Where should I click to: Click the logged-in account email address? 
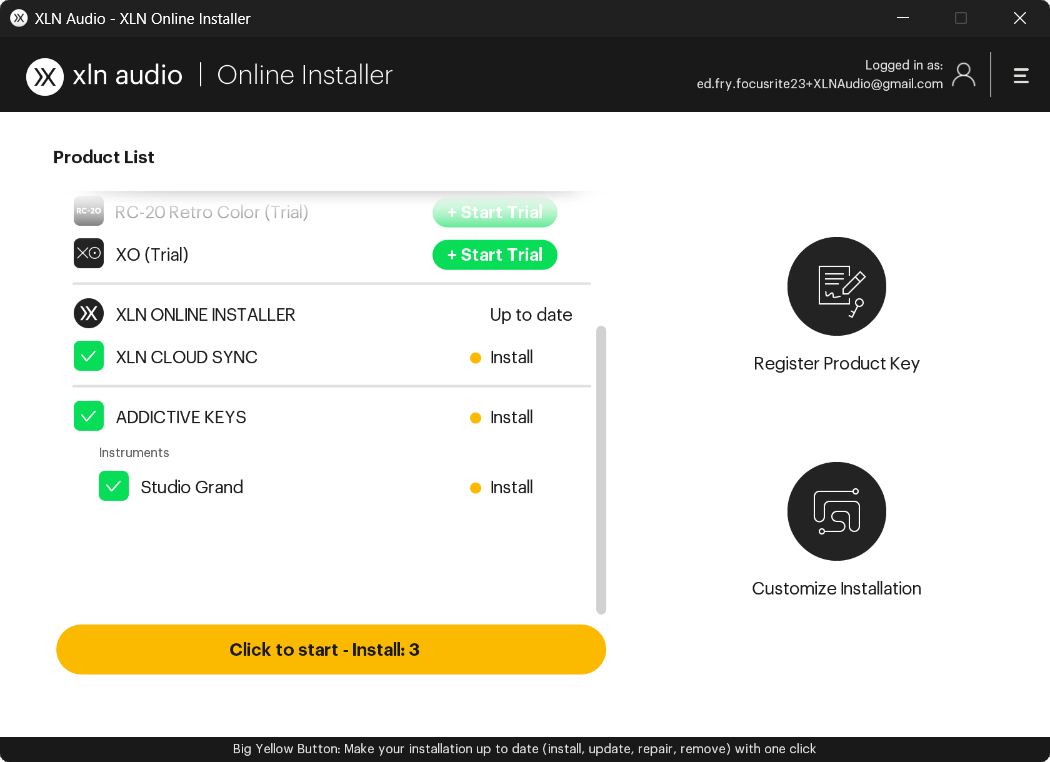819,84
